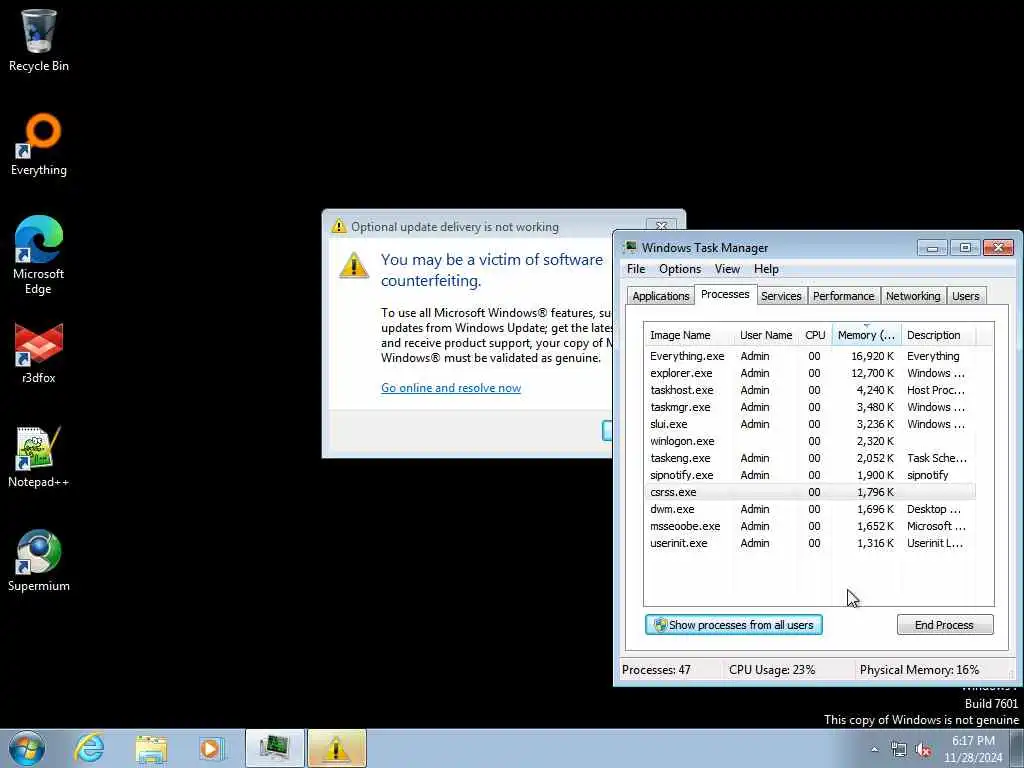Click the CPU Usage: 23% status entry
The height and width of the screenshot is (768, 1024).
point(772,670)
